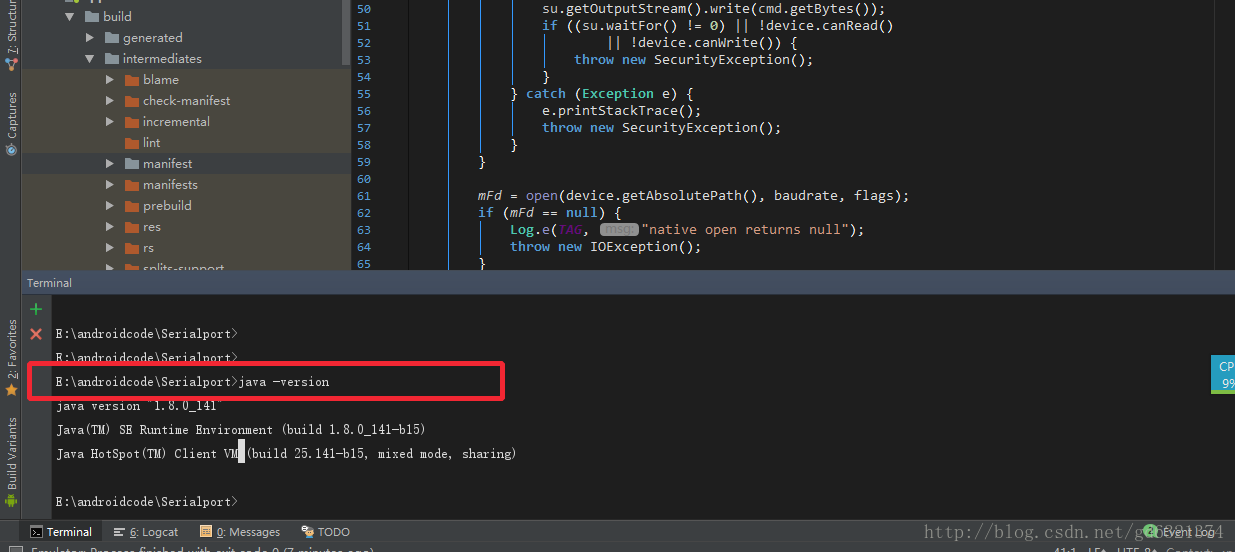Screen dimensions: 1235x552
Task: Open the Build Variants side tab
Action: click(x=11, y=462)
